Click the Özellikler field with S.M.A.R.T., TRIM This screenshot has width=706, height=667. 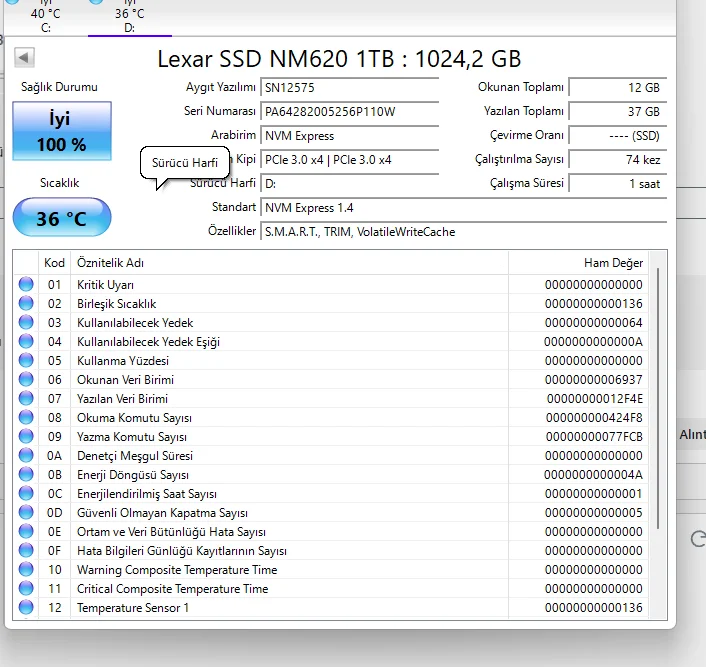click(x=463, y=232)
